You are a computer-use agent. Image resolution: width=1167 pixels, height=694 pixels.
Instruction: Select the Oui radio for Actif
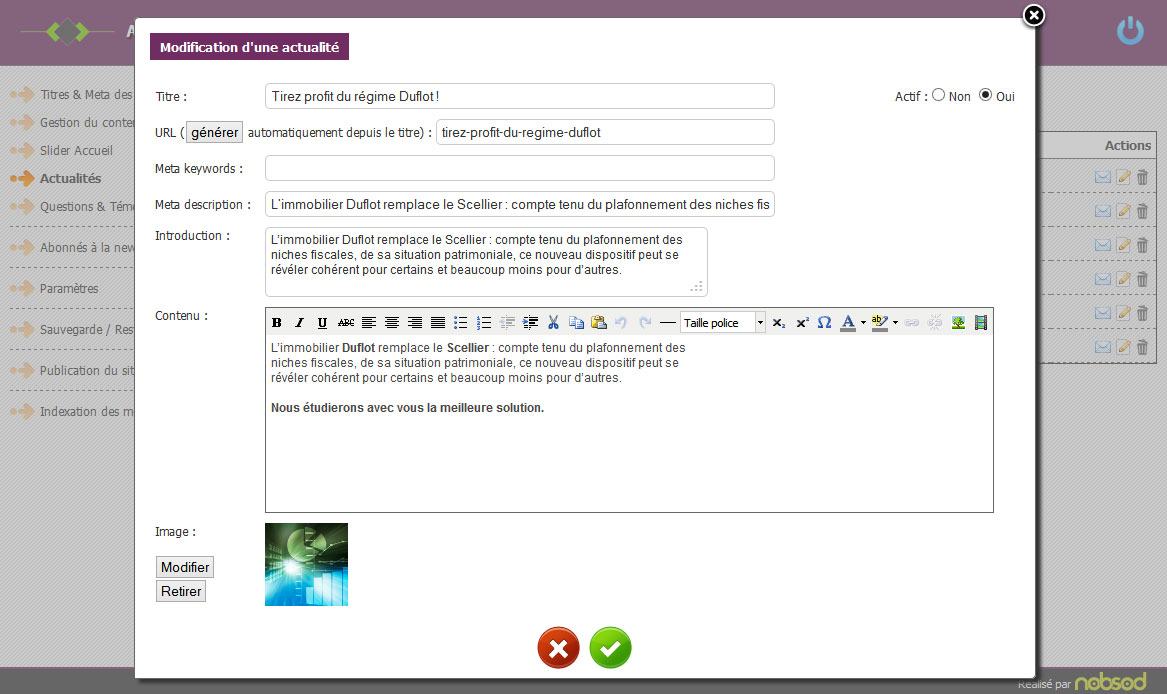click(985, 95)
